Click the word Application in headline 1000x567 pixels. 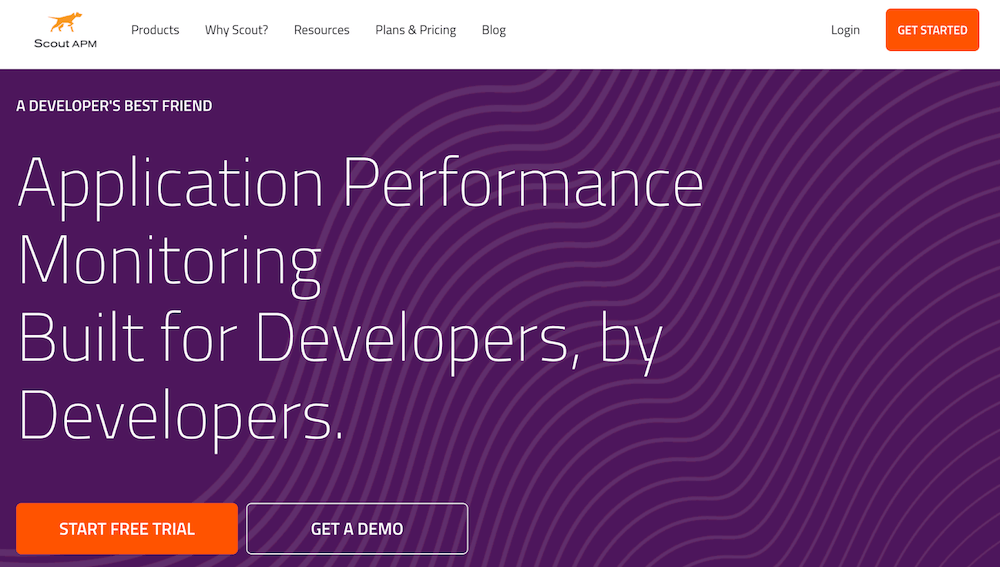(171, 184)
